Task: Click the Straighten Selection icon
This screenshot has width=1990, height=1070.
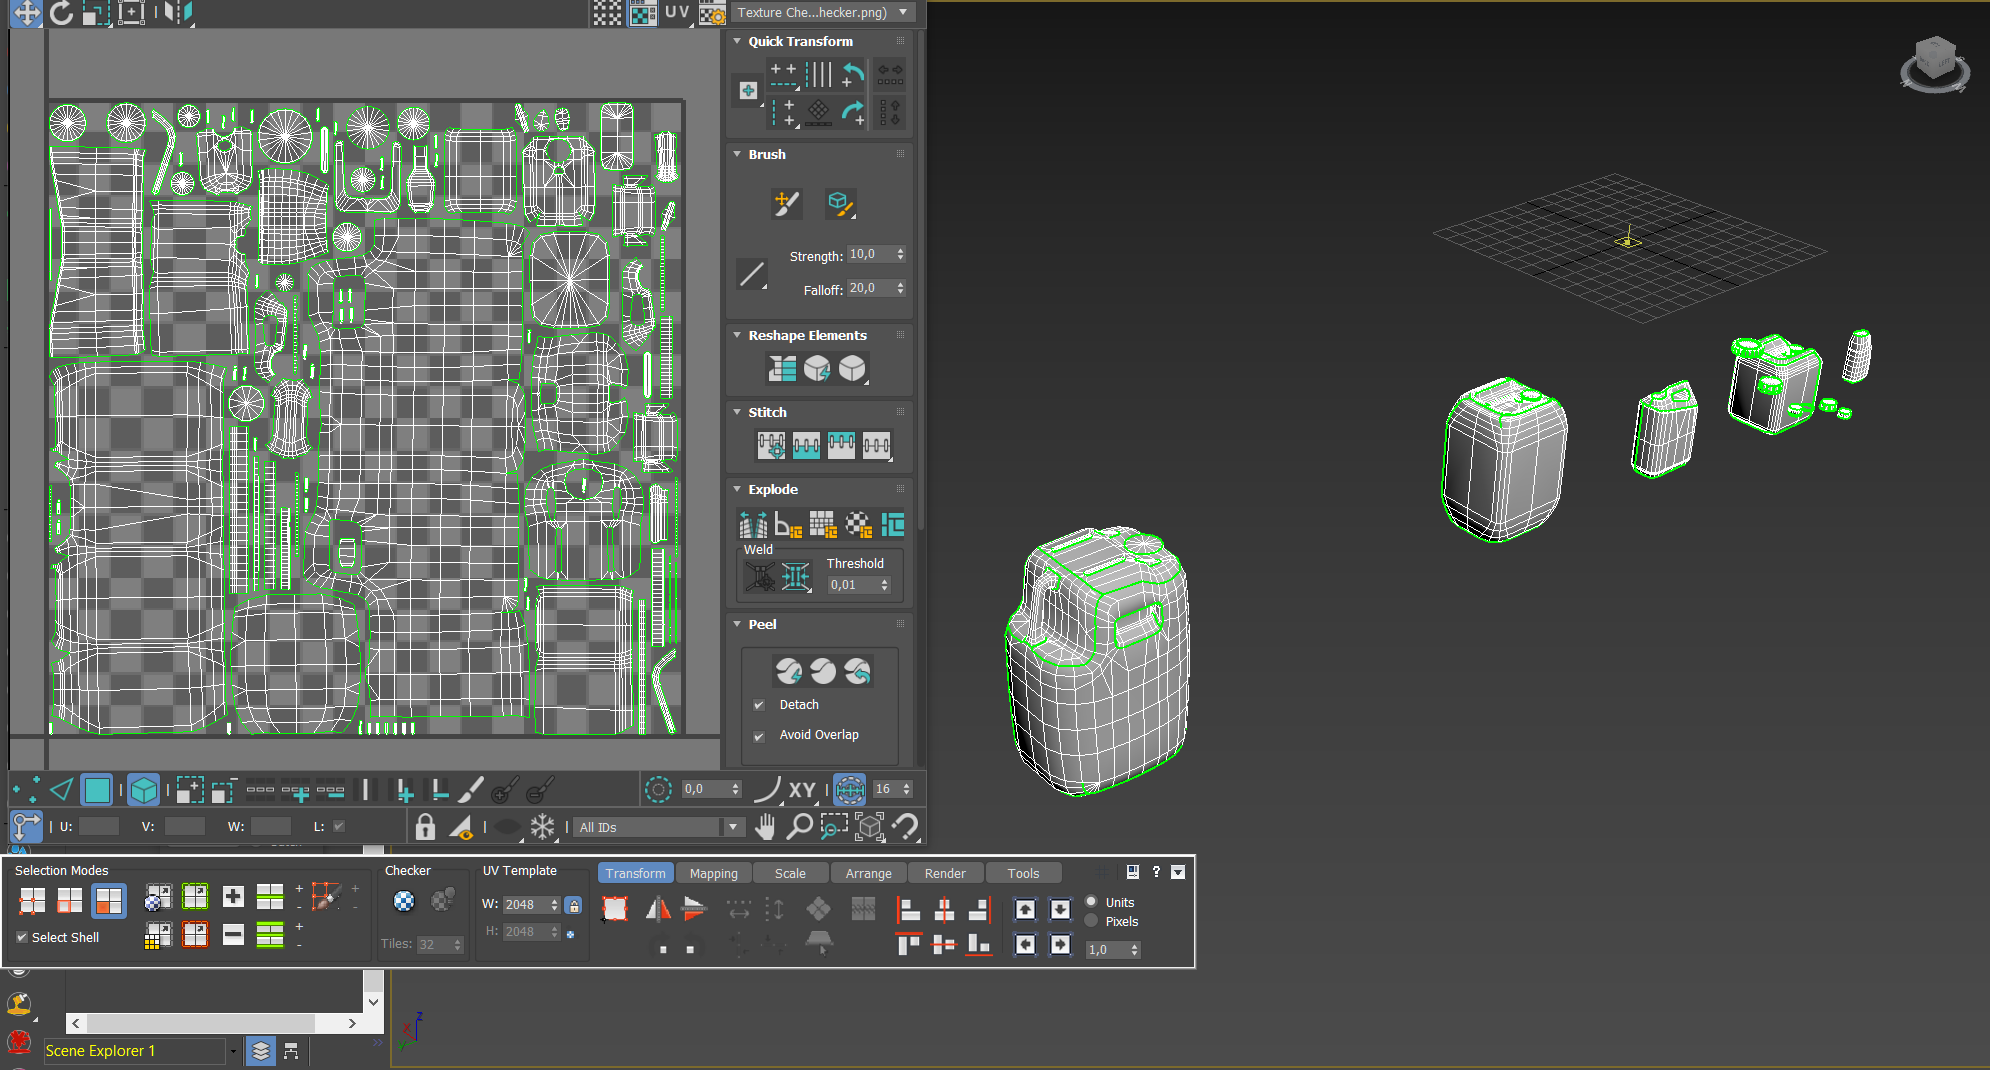Action: 782,369
